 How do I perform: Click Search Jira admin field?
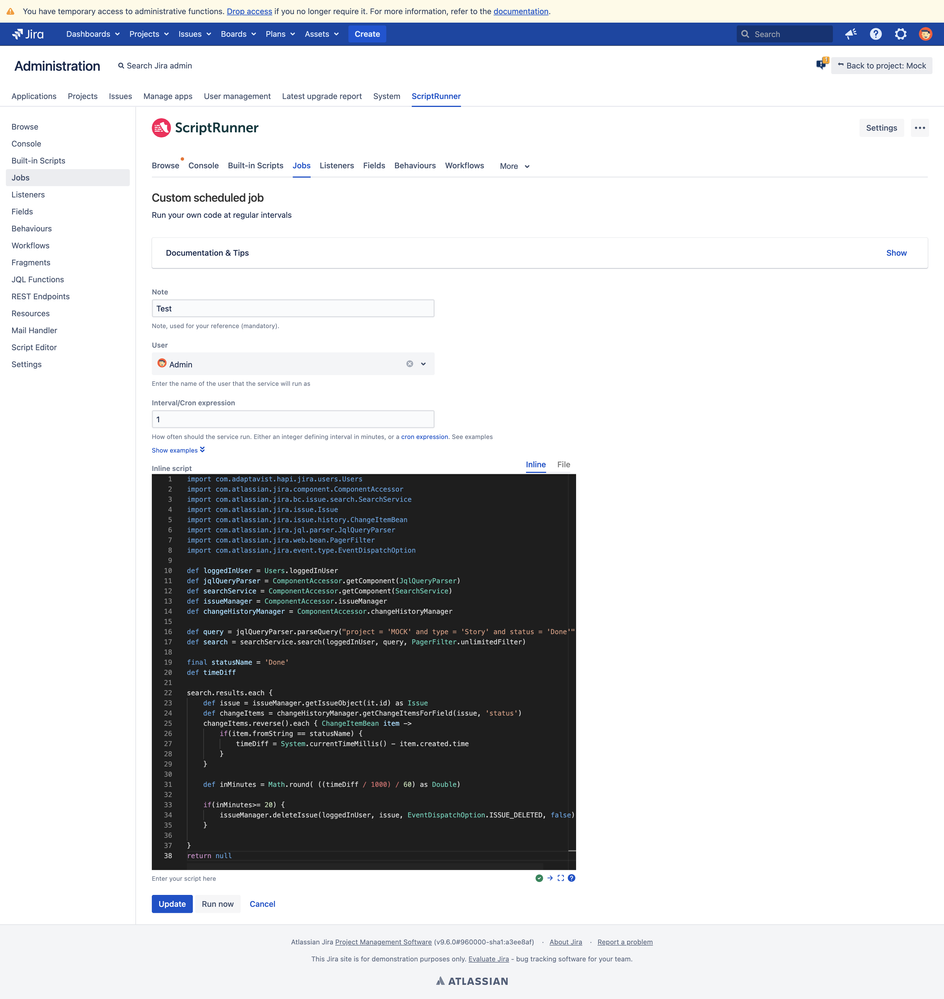tap(155, 66)
